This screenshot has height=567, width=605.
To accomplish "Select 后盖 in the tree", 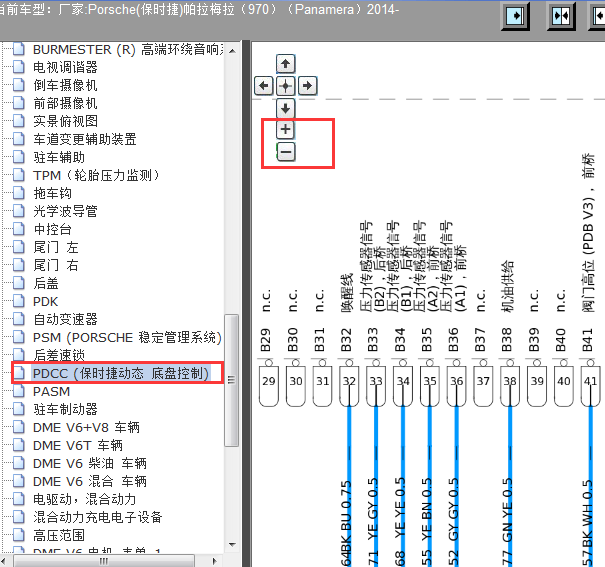I will click(x=46, y=284).
